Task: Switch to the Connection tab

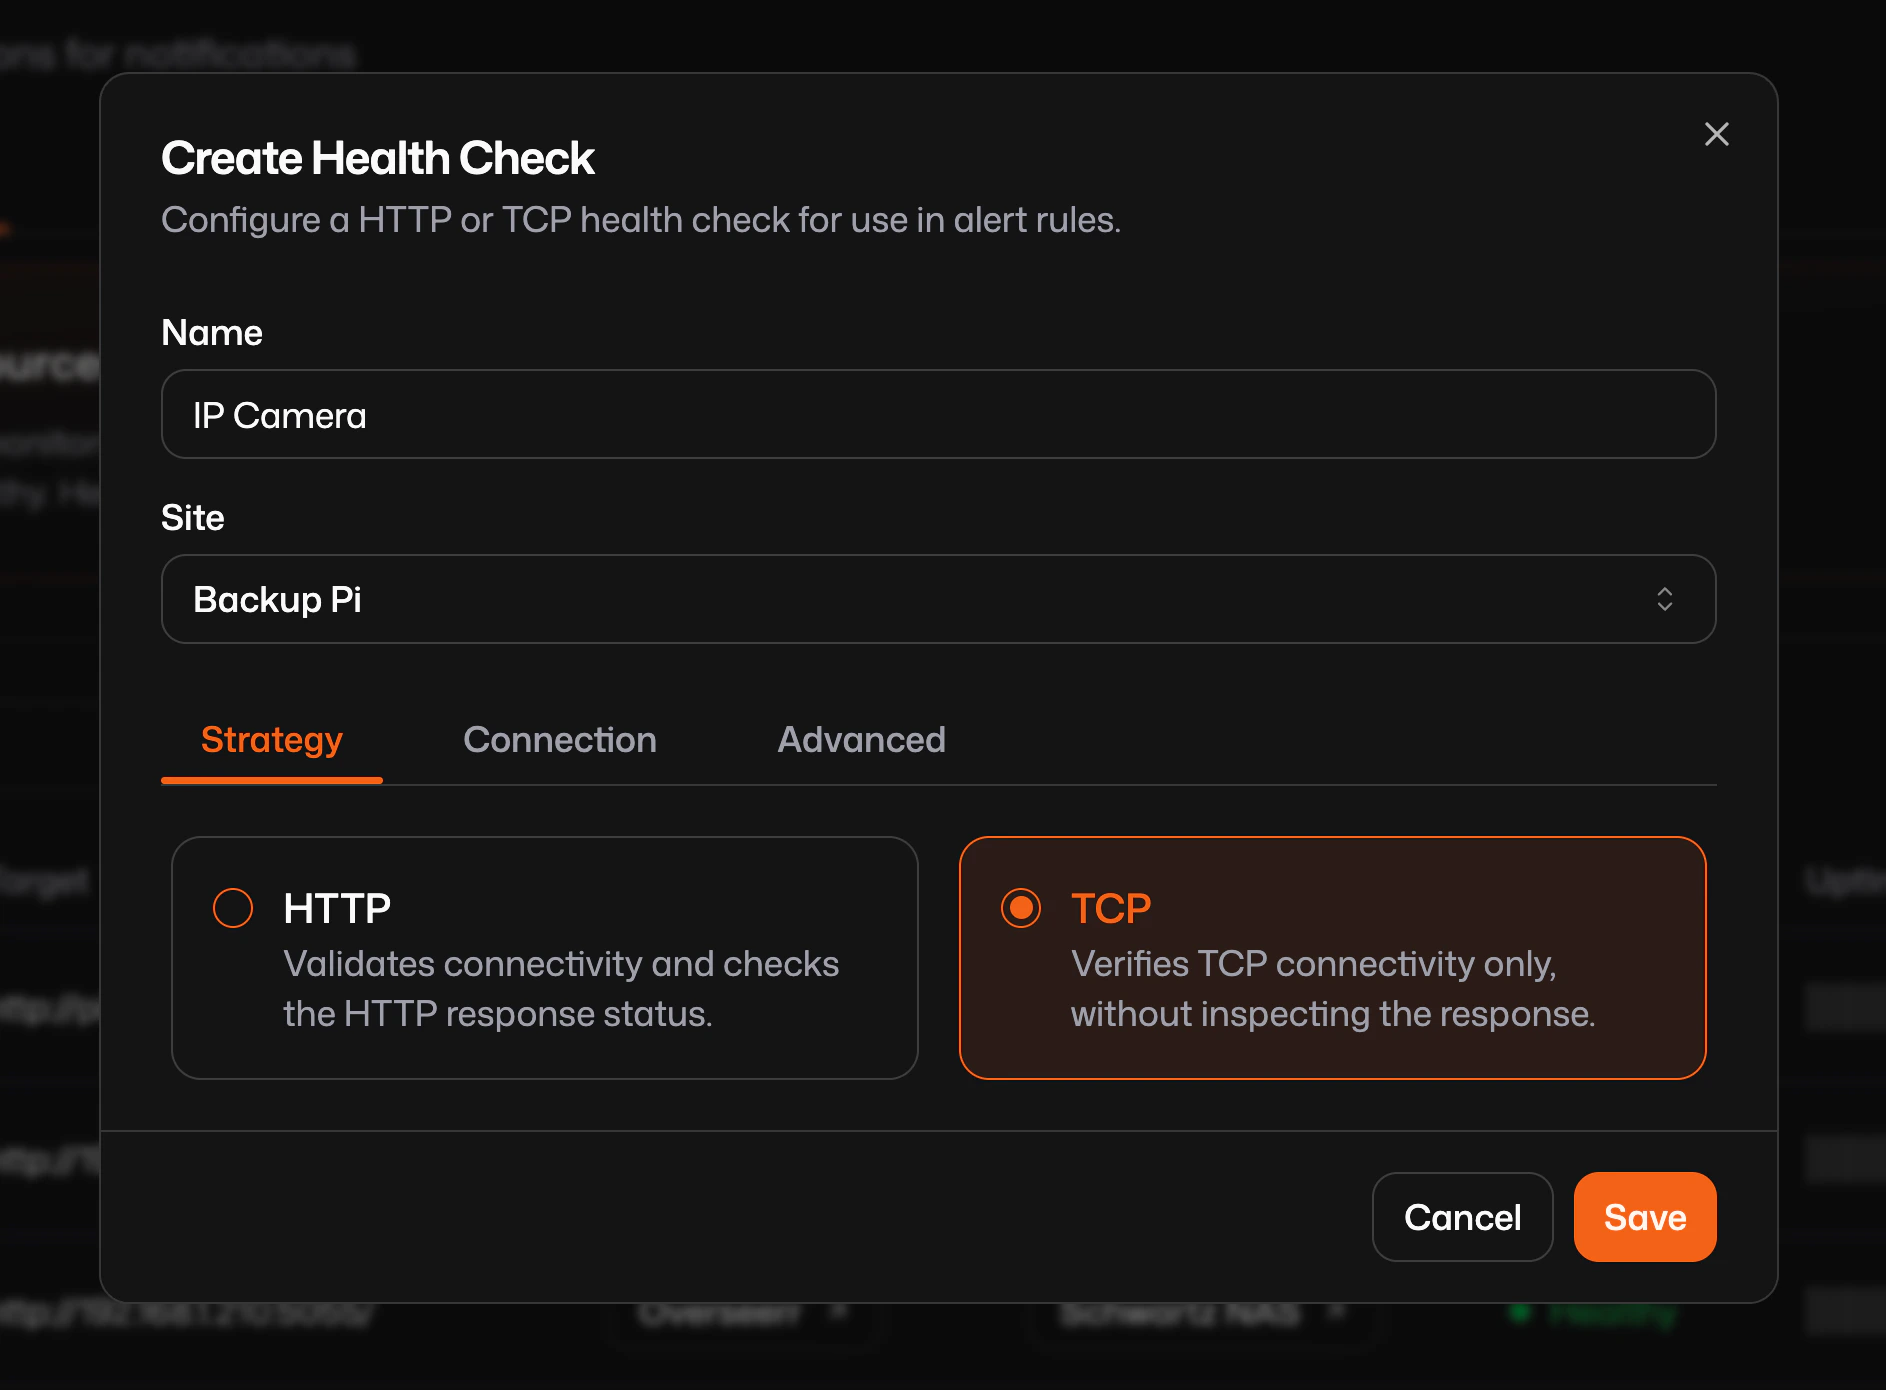Action: click(559, 740)
